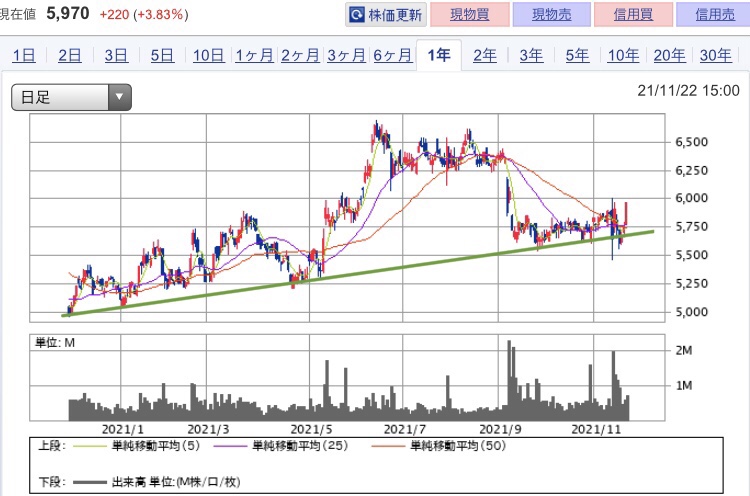The image size is (750, 496).
Task: Switch chart range to 3日
Action: (116, 56)
